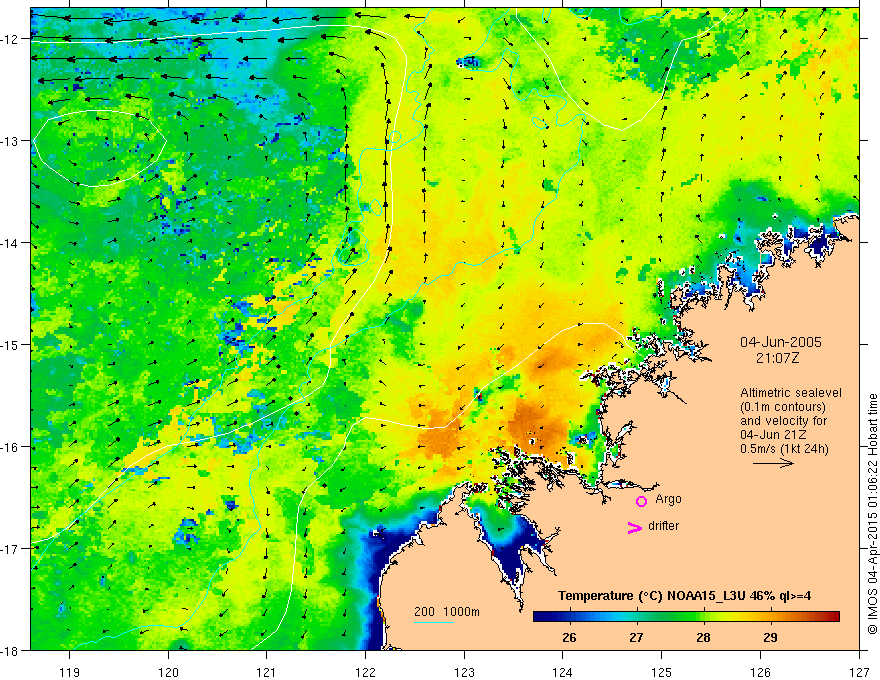Click latitude axis label -17
This screenshot has height=680, width=880.
[10, 549]
